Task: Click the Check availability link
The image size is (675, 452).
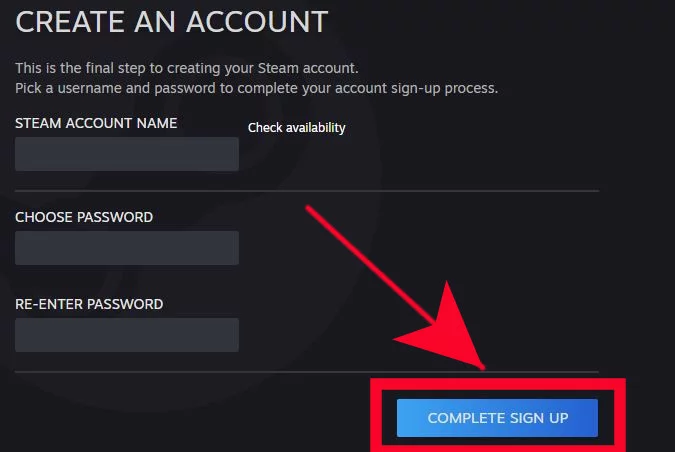Action: [297, 128]
